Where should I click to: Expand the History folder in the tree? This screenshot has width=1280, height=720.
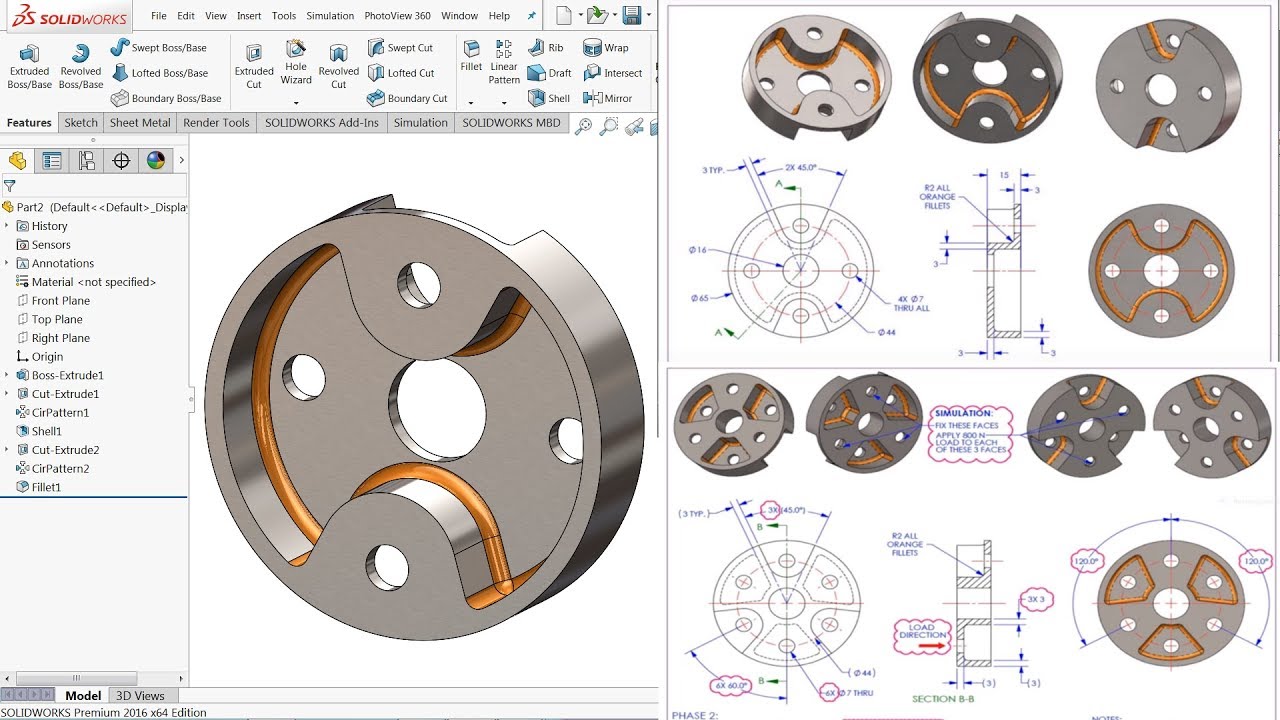coord(7,226)
